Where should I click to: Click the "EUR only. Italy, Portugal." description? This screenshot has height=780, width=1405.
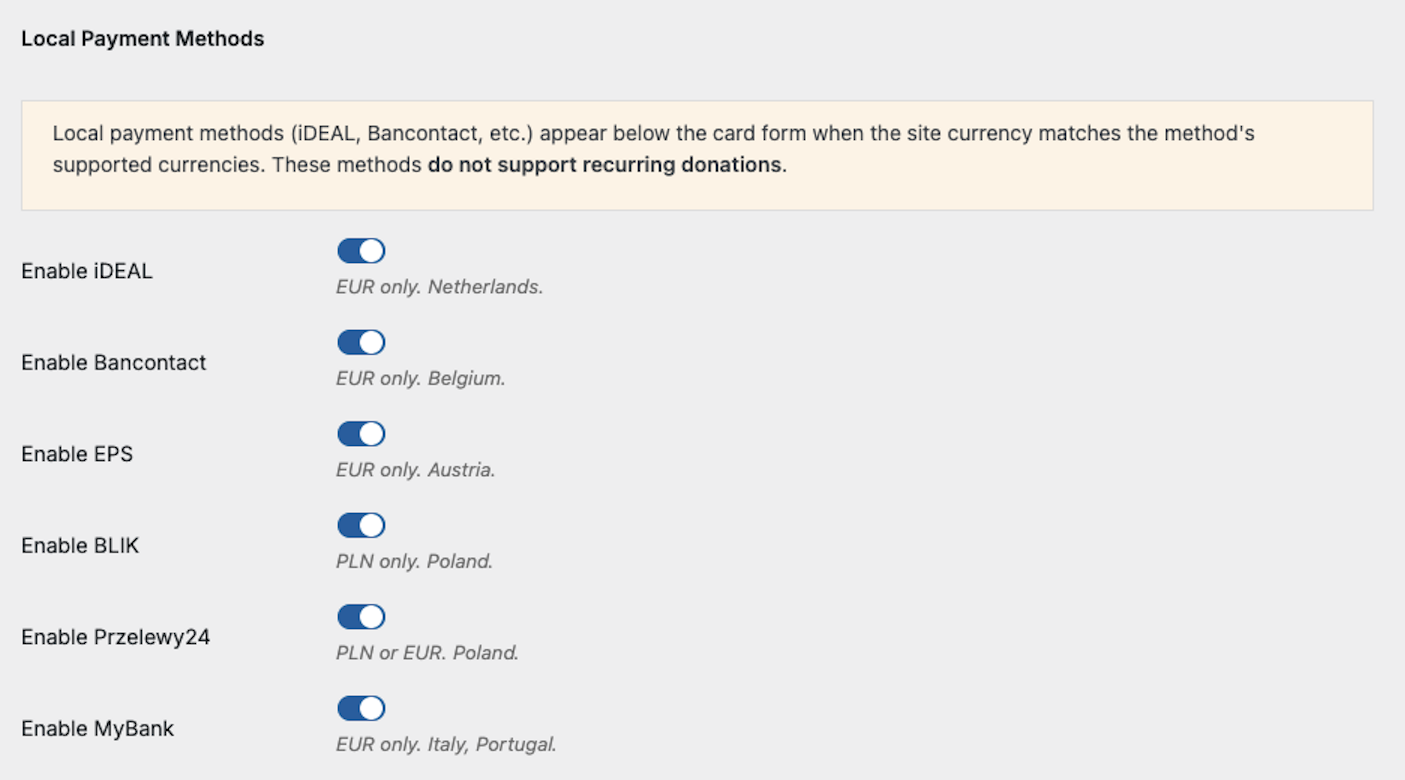tap(446, 744)
